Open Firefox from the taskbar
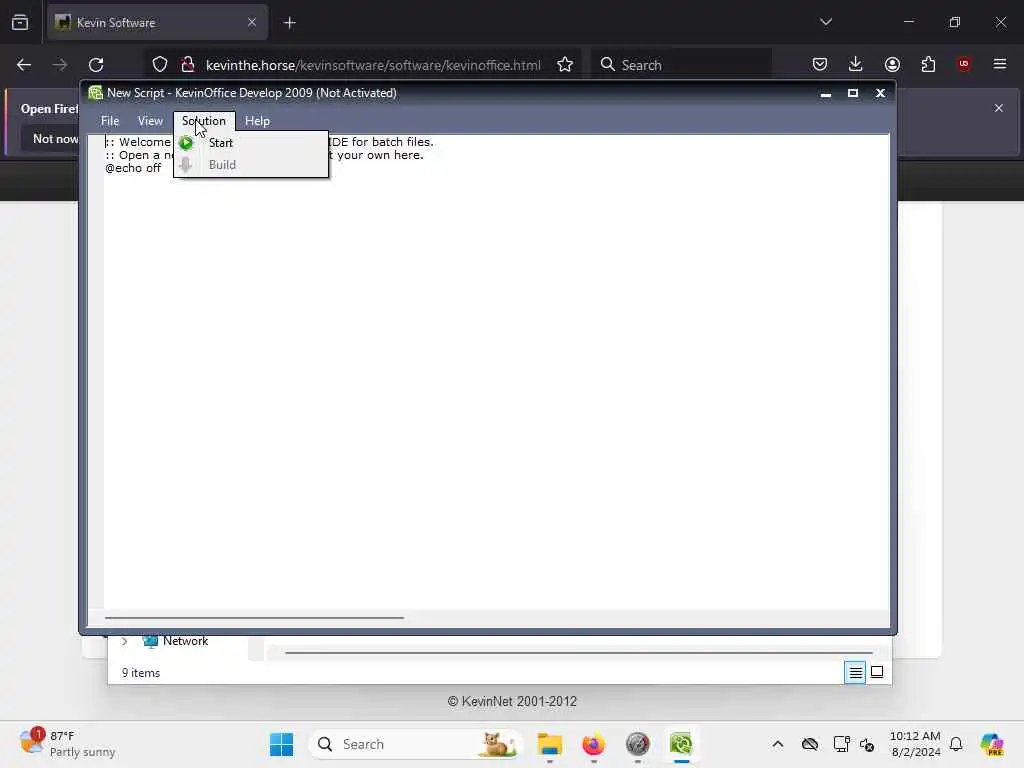The image size is (1024, 768). [x=594, y=744]
